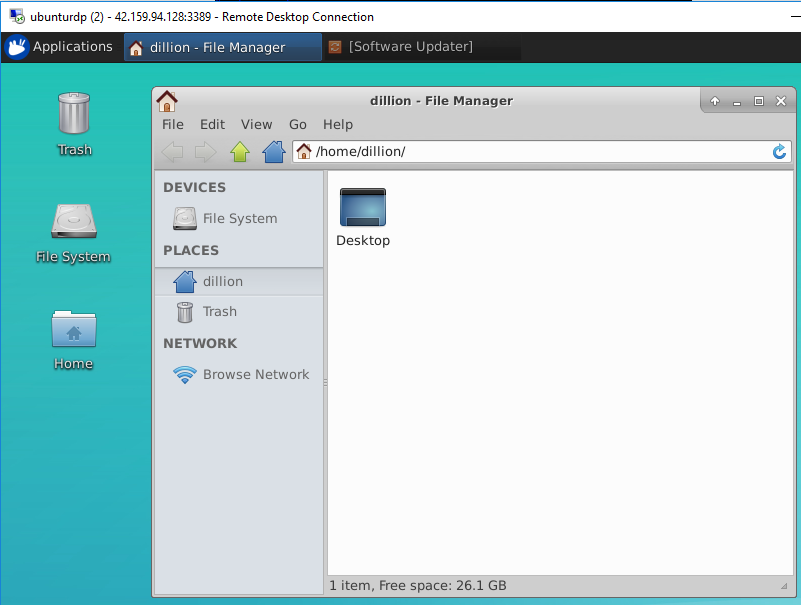Navigate back with the back arrow

[172, 152]
